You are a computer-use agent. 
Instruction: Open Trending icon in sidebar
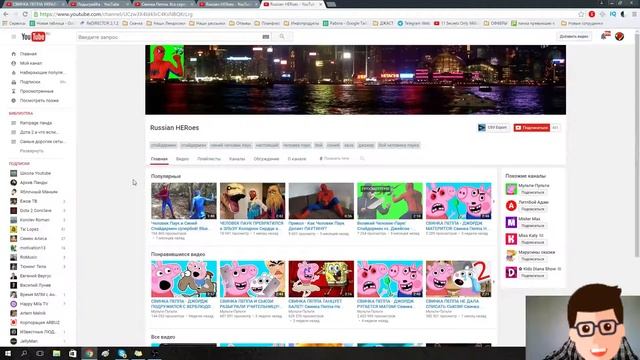coord(13,73)
